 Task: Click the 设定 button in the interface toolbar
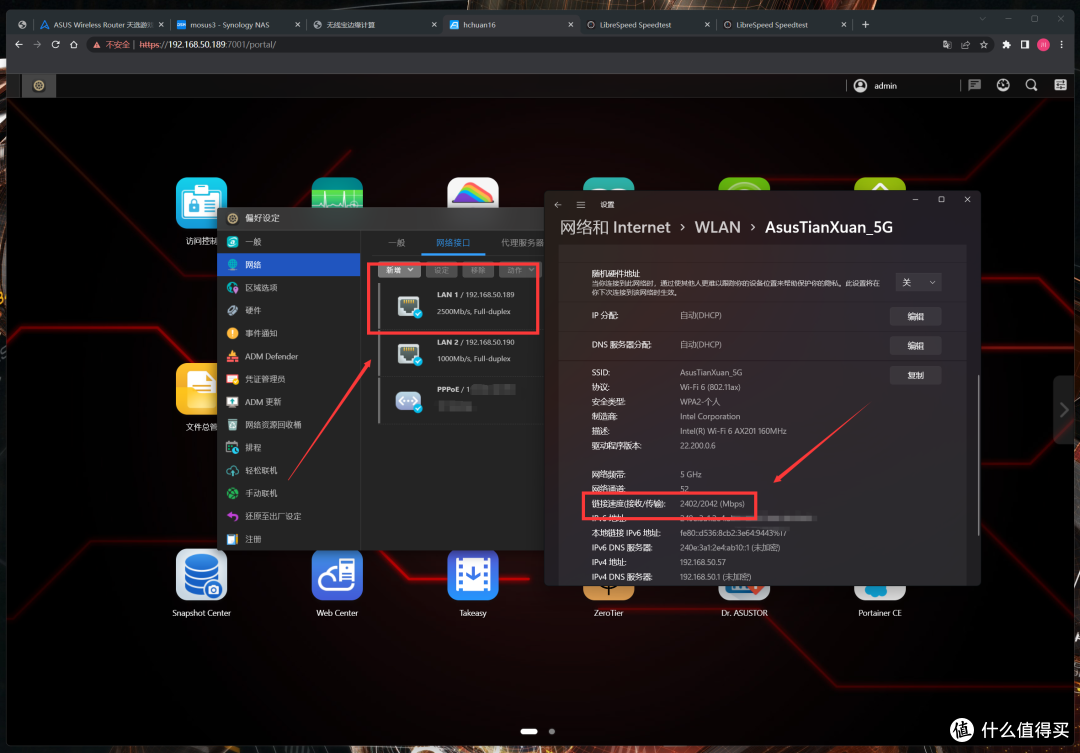442,270
